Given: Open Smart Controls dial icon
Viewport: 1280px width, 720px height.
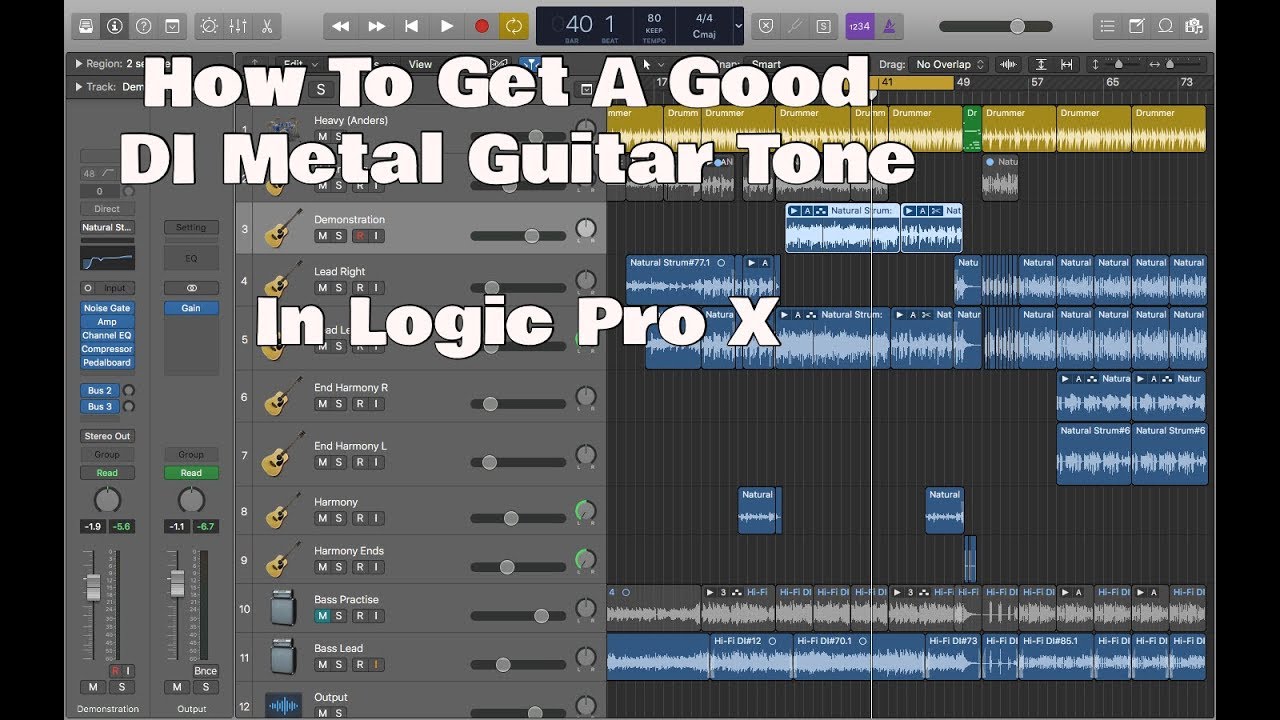Looking at the screenshot, I should click(209, 26).
